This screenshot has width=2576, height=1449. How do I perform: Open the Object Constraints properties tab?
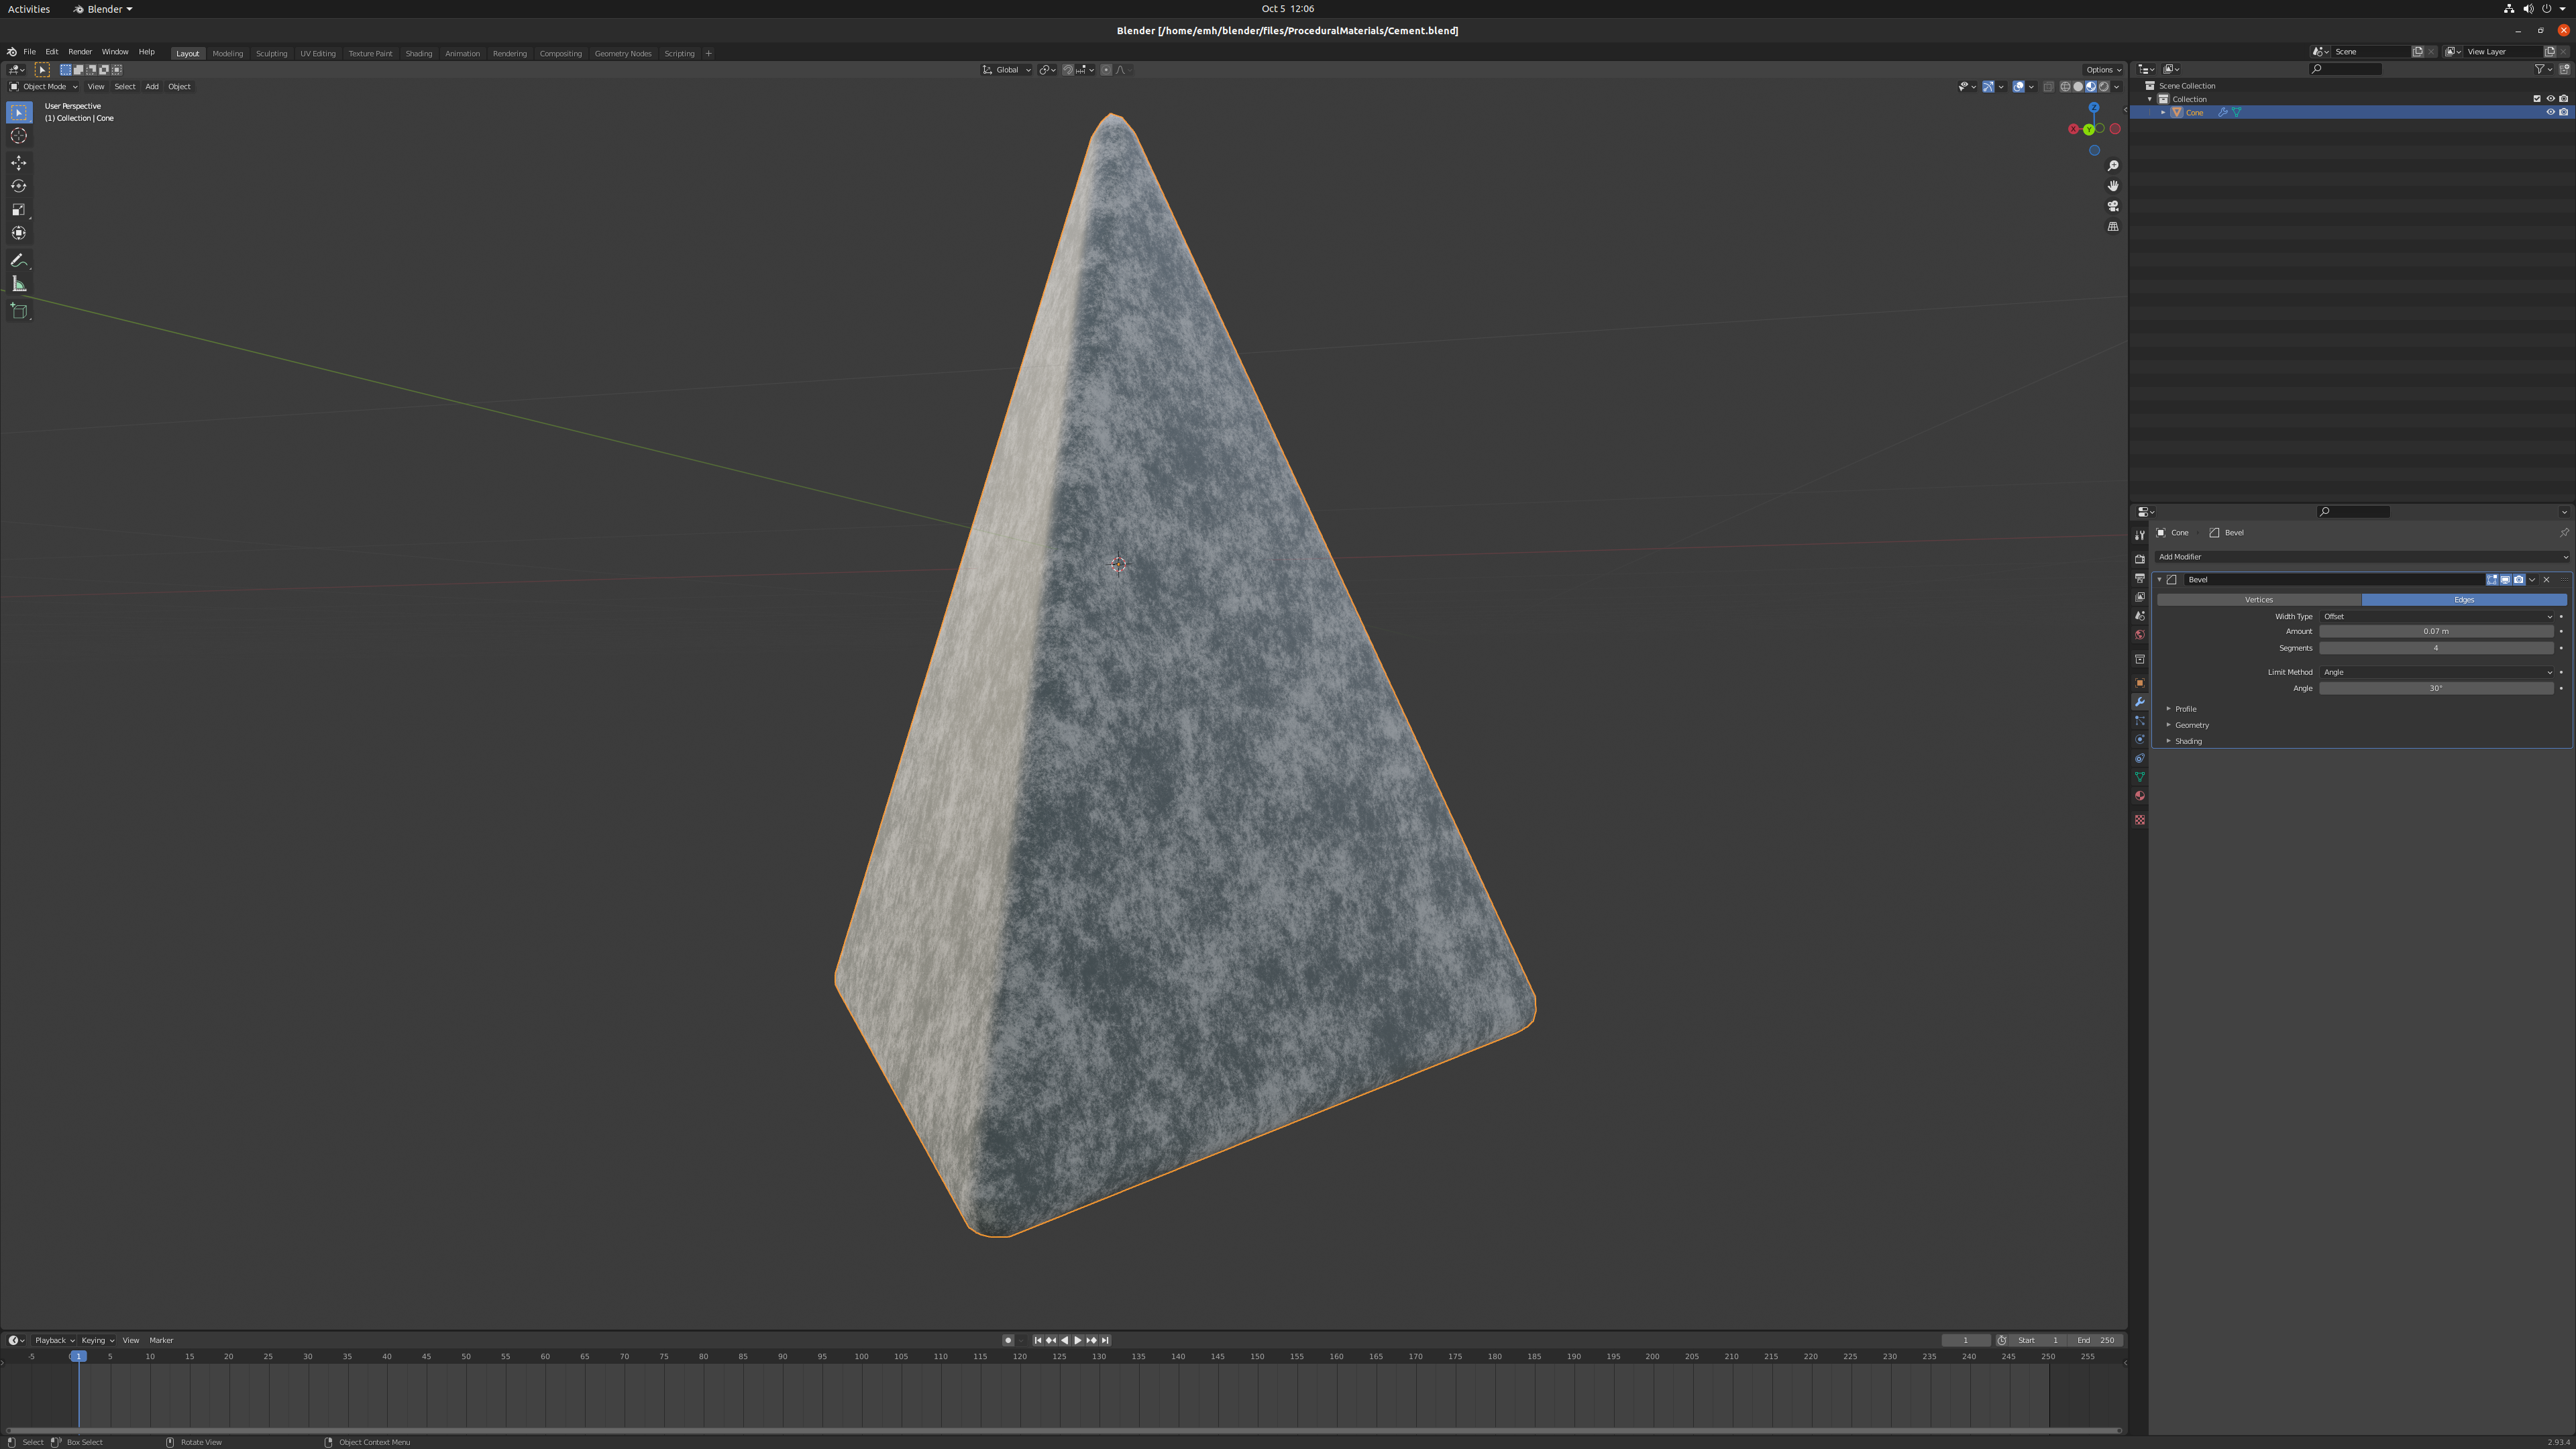(2139, 759)
